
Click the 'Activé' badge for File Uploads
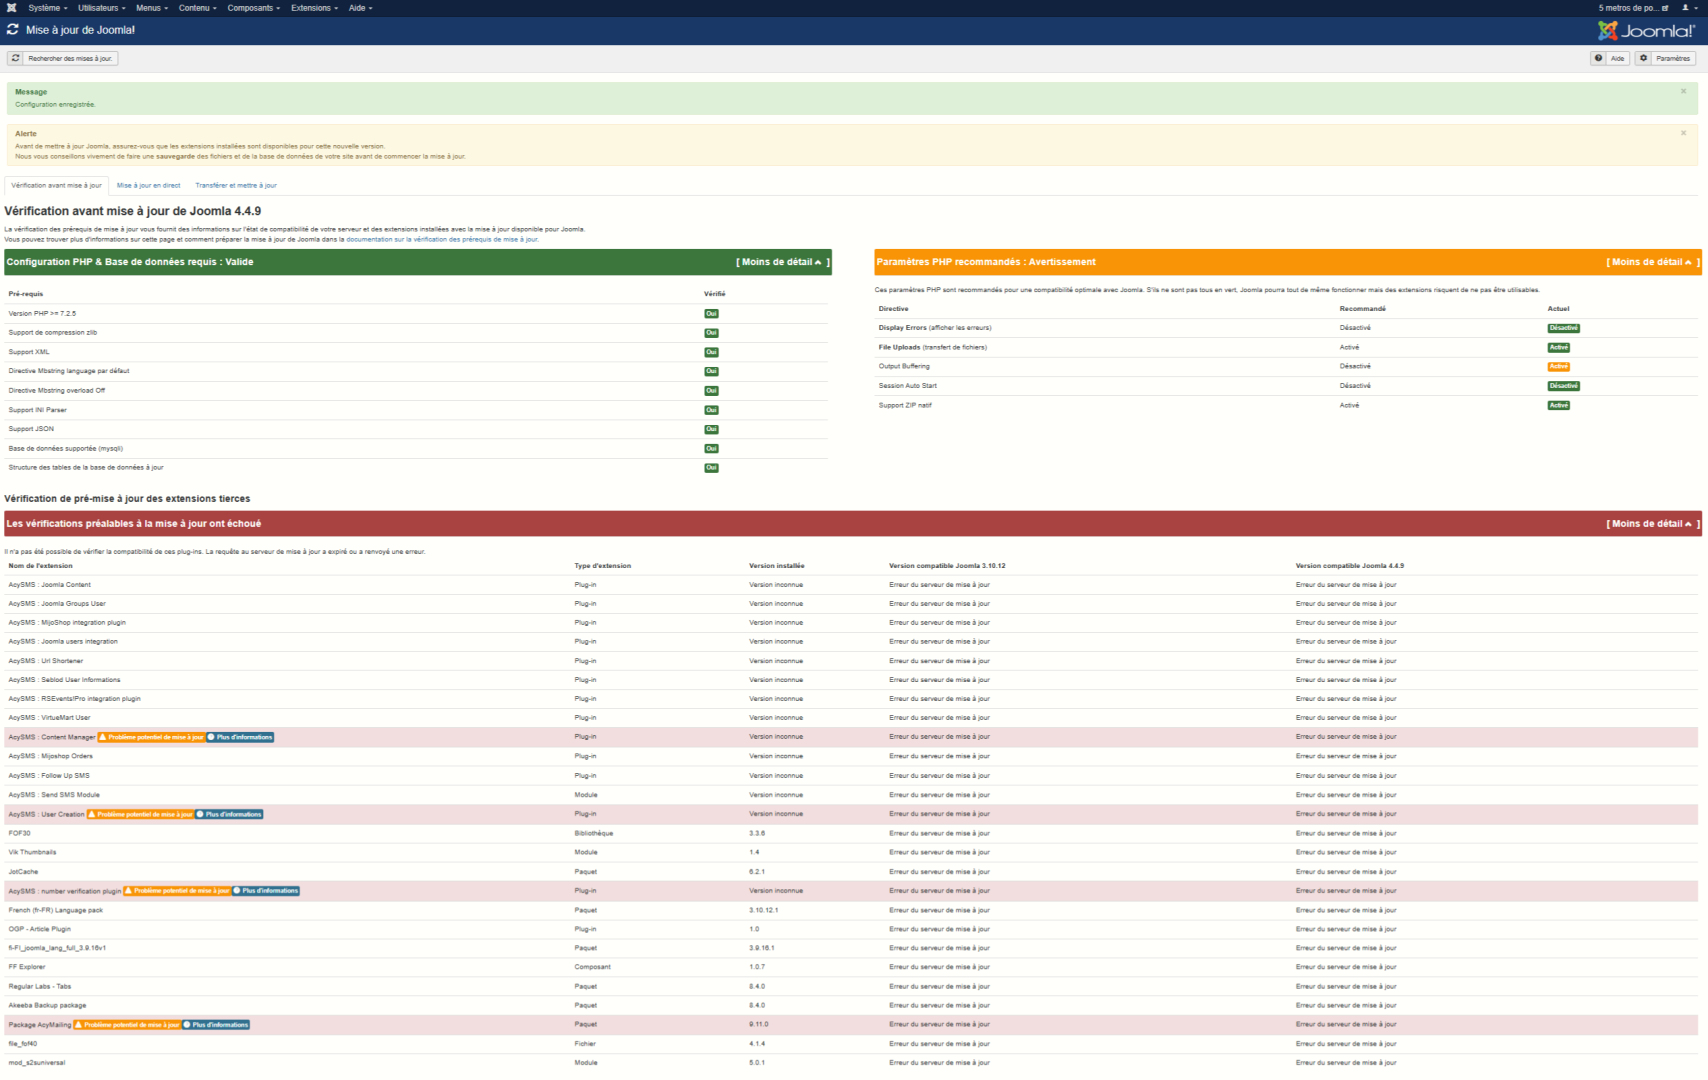[x=1558, y=348]
